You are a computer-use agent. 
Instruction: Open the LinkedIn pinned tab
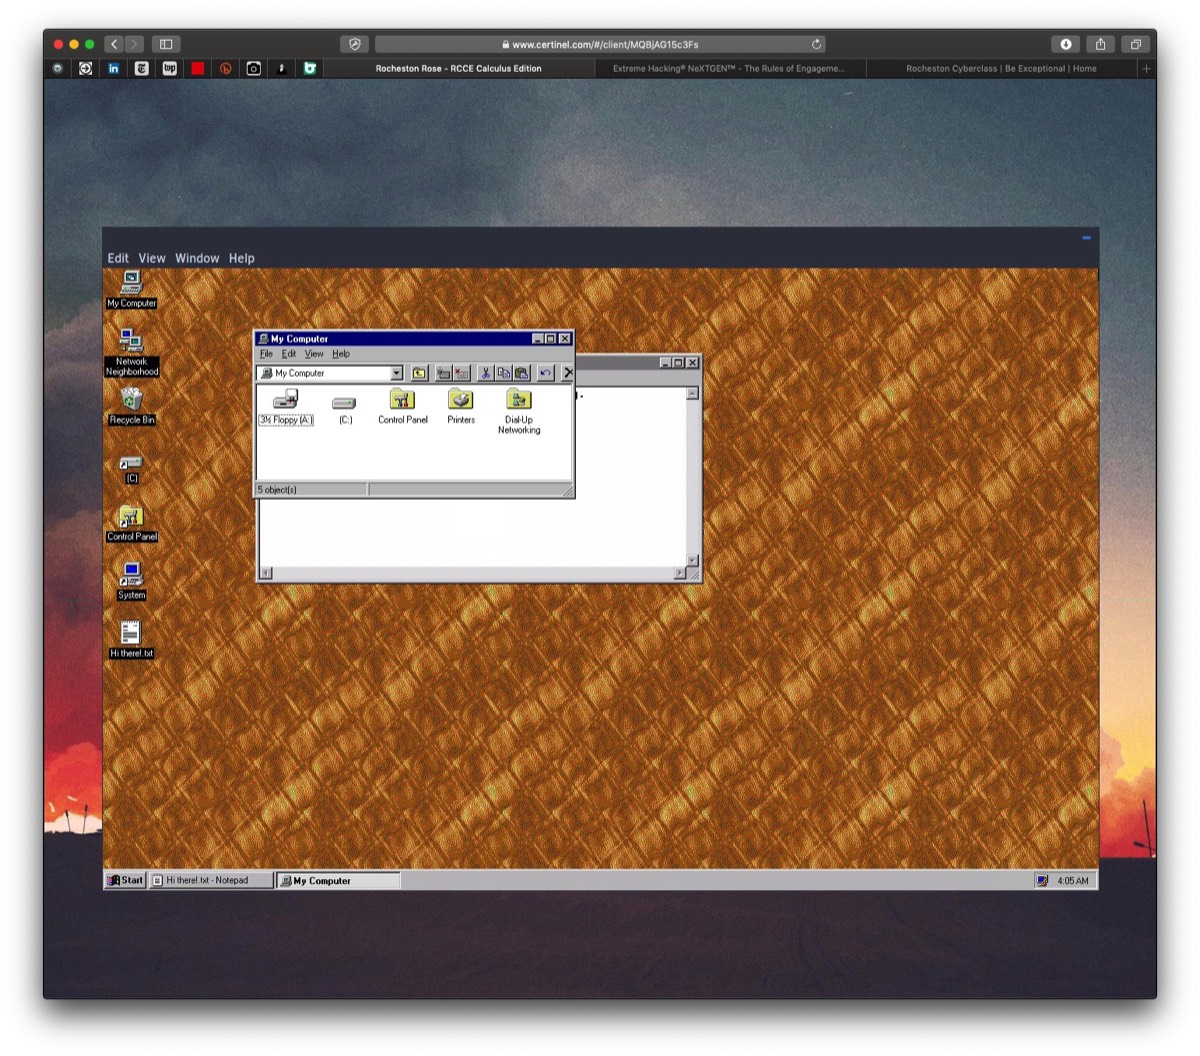[113, 69]
